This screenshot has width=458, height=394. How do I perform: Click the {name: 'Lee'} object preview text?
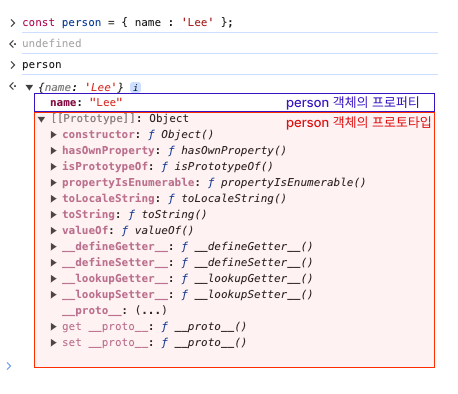pyautogui.click(x=81, y=87)
